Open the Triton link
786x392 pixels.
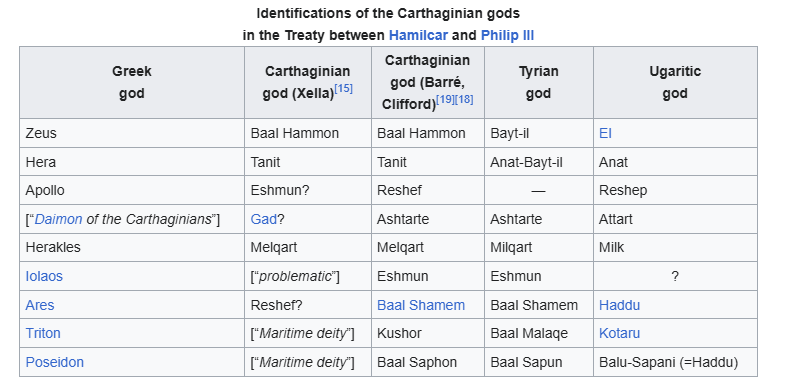(43, 333)
